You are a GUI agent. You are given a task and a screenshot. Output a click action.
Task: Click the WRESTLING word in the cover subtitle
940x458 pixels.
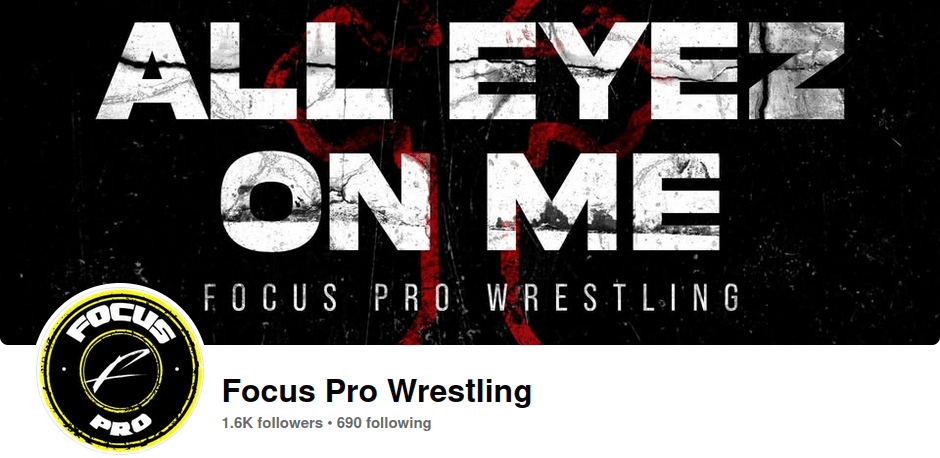coord(612,298)
